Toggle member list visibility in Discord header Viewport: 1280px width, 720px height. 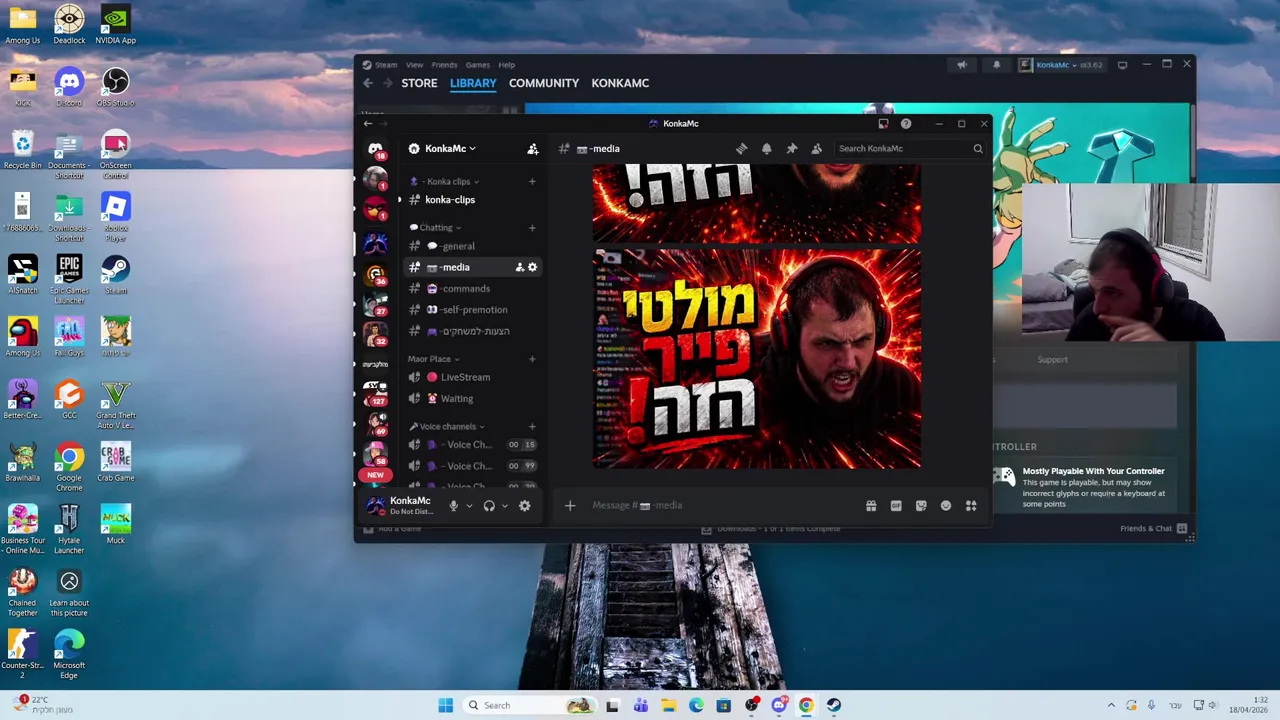point(816,149)
